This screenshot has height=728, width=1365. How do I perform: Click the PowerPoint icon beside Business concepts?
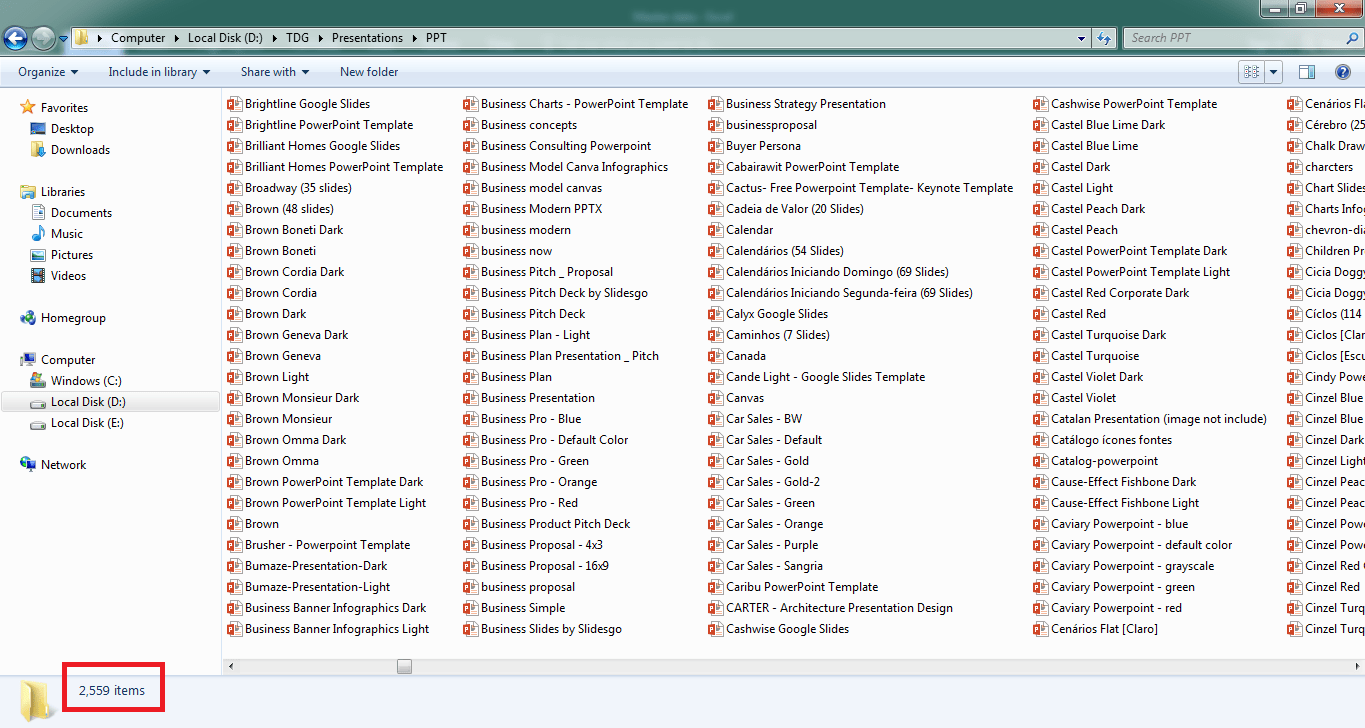(x=471, y=125)
